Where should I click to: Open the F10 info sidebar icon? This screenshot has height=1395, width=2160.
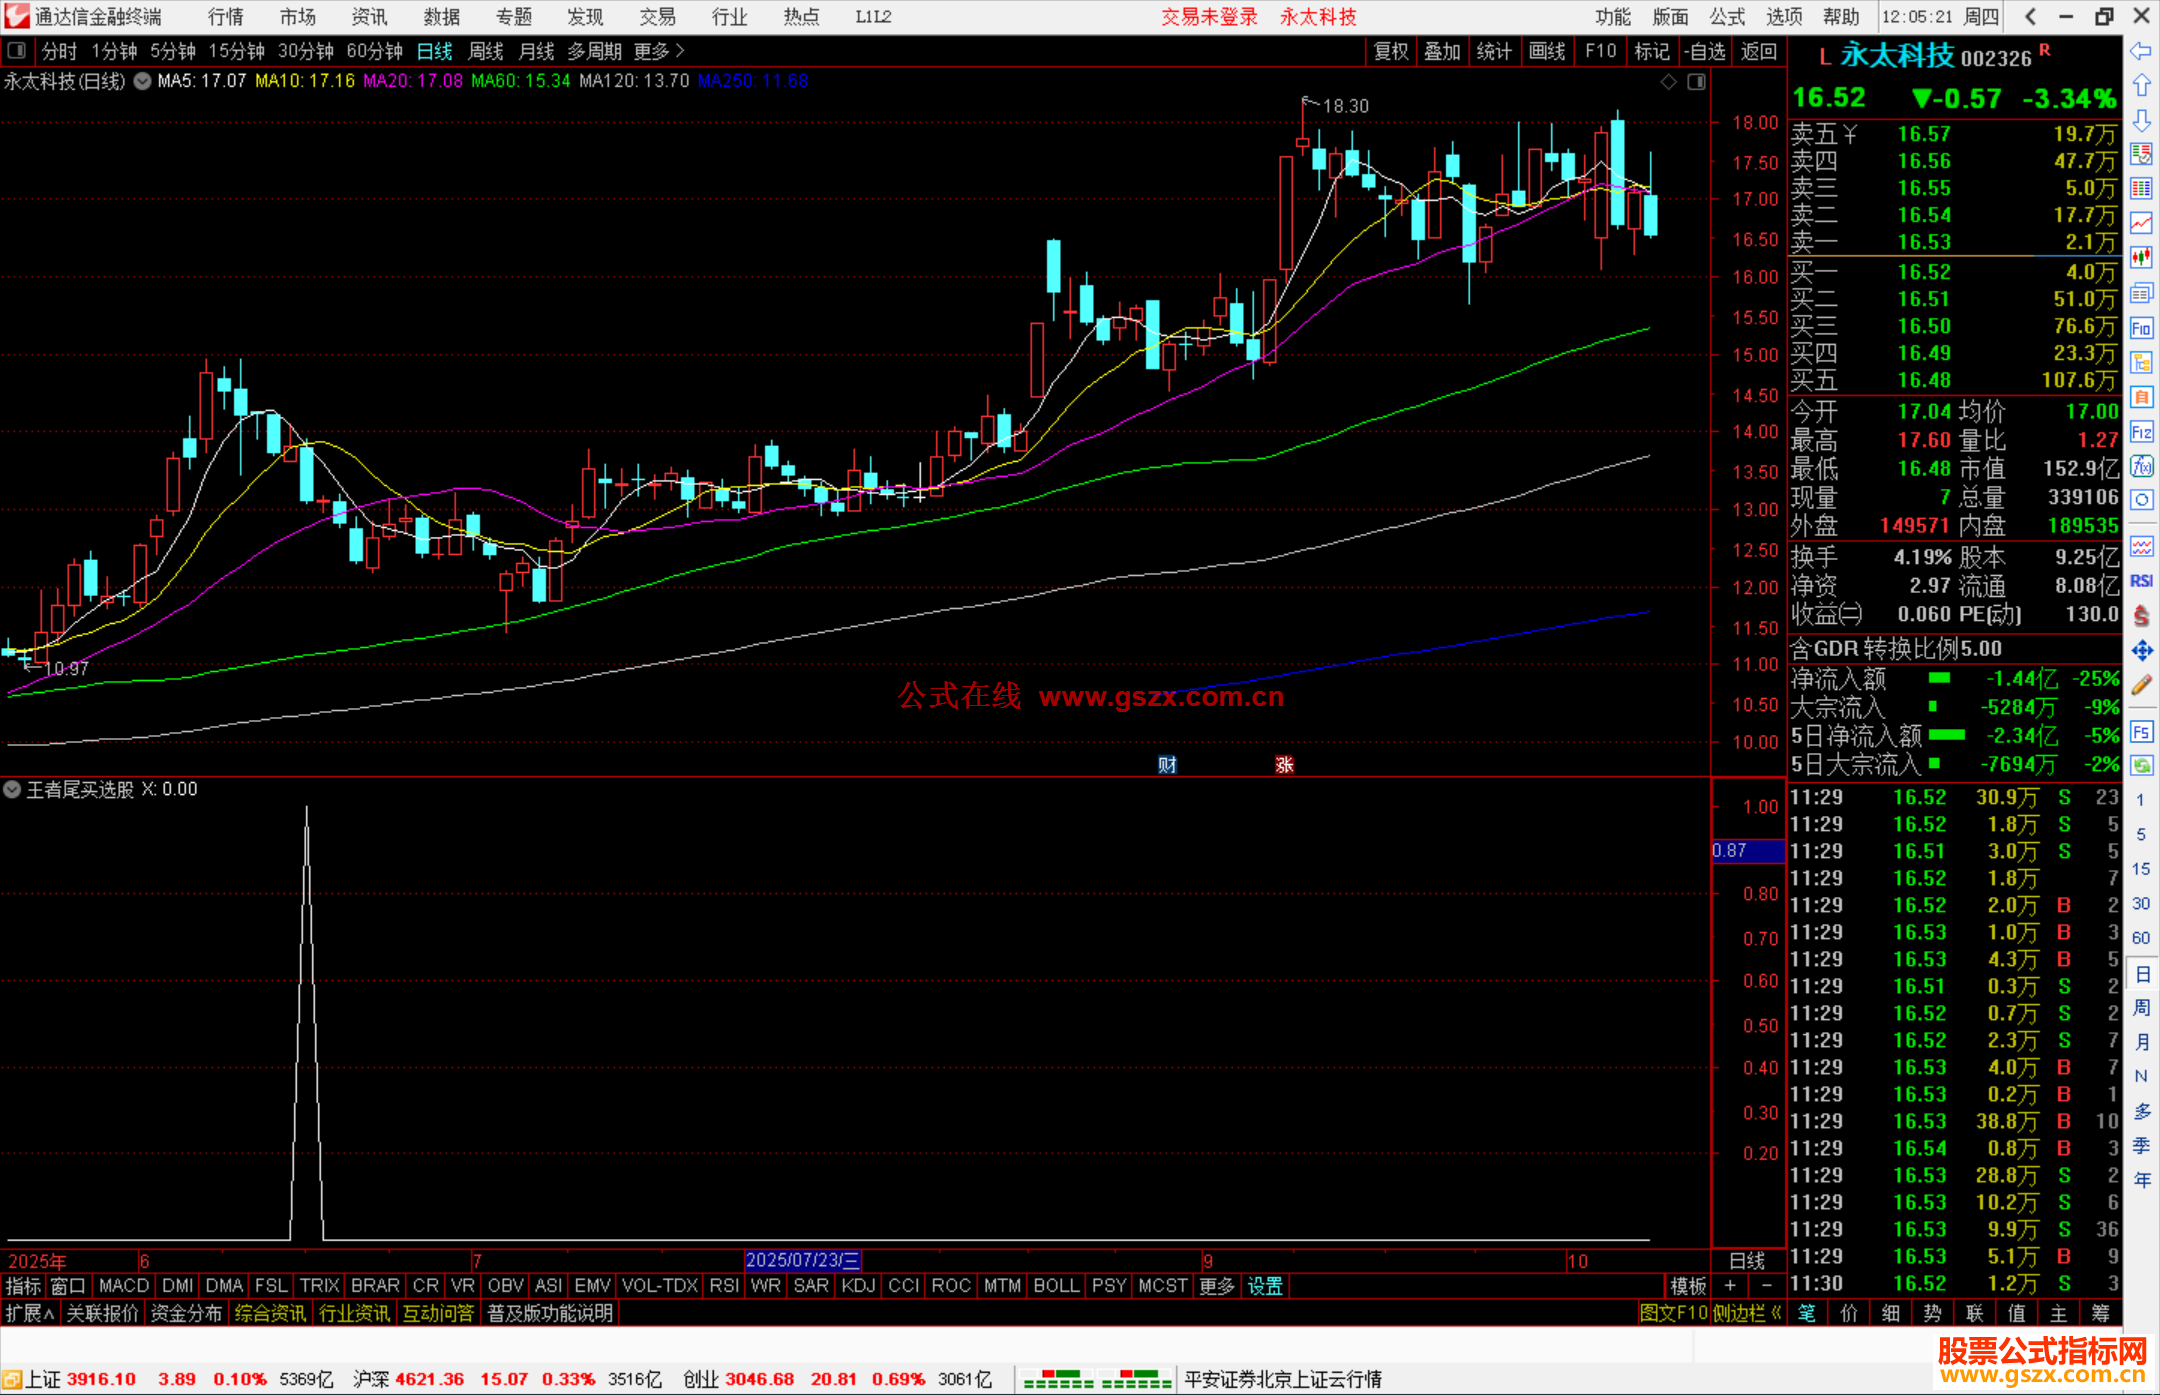click(x=2141, y=328)
